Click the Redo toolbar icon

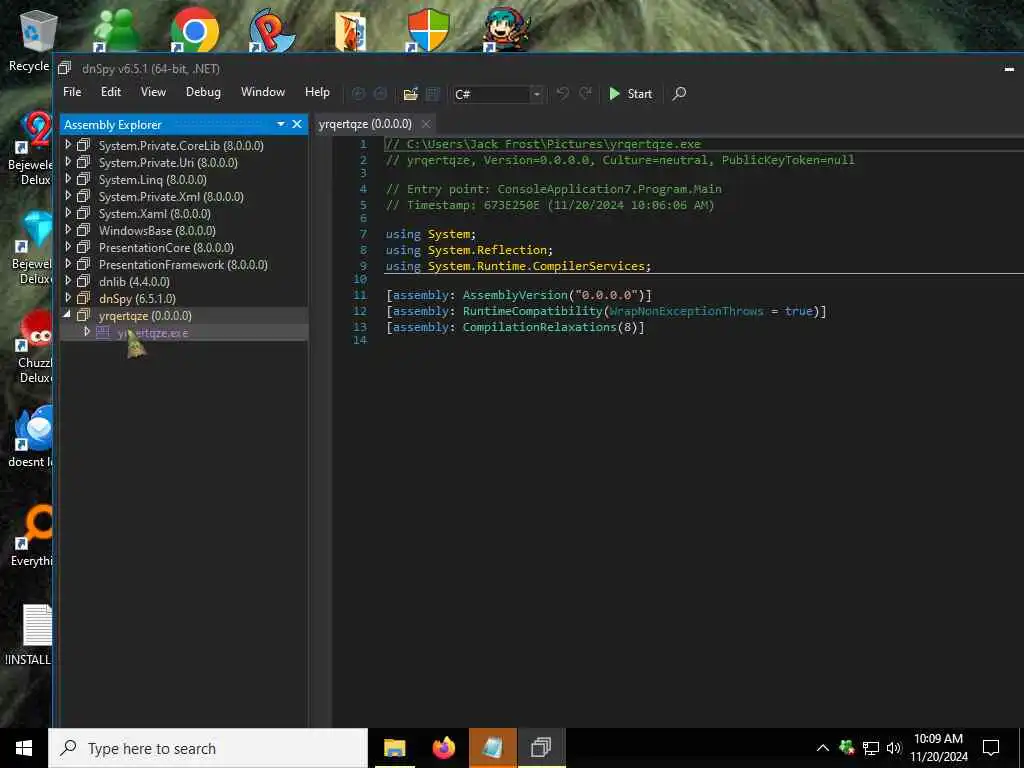pyautogui.click(x=585, y=93)
